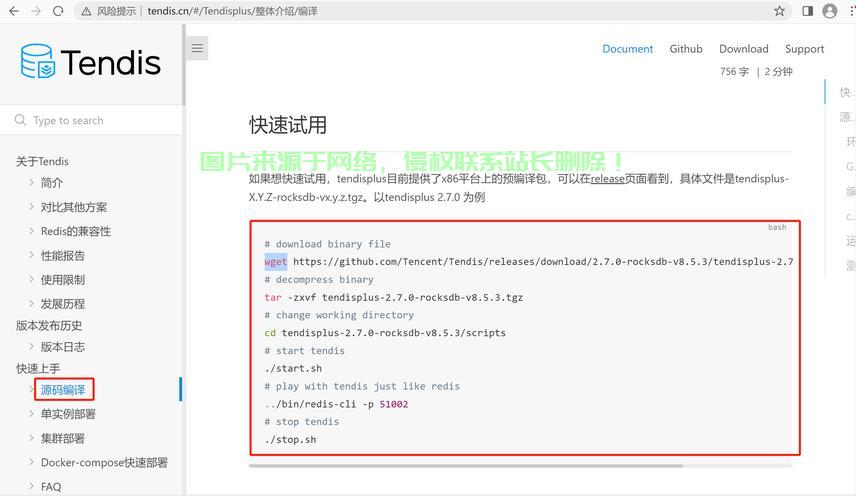
Task: Open the 发展历程 sidebar page
Action: click(x=63, y=303)
